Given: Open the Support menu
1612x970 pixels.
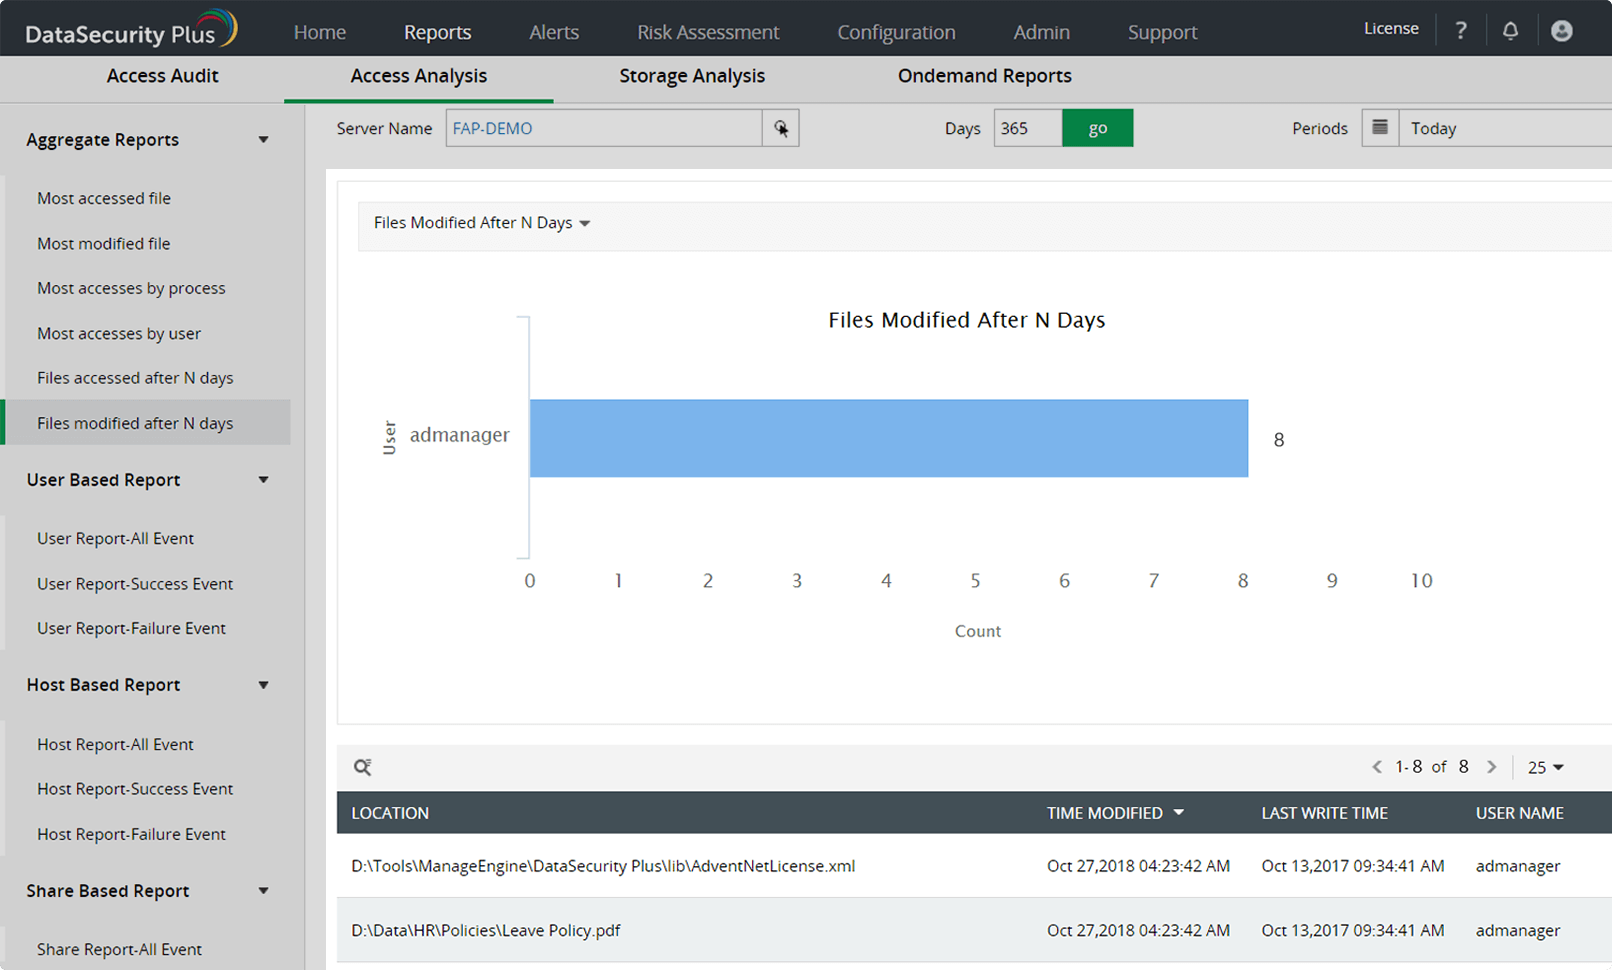Looking at the screenshot, I should tap(1162, 32).
